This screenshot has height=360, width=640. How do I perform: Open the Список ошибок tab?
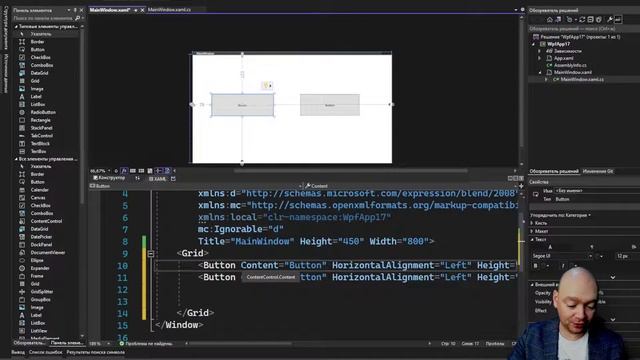46,352
